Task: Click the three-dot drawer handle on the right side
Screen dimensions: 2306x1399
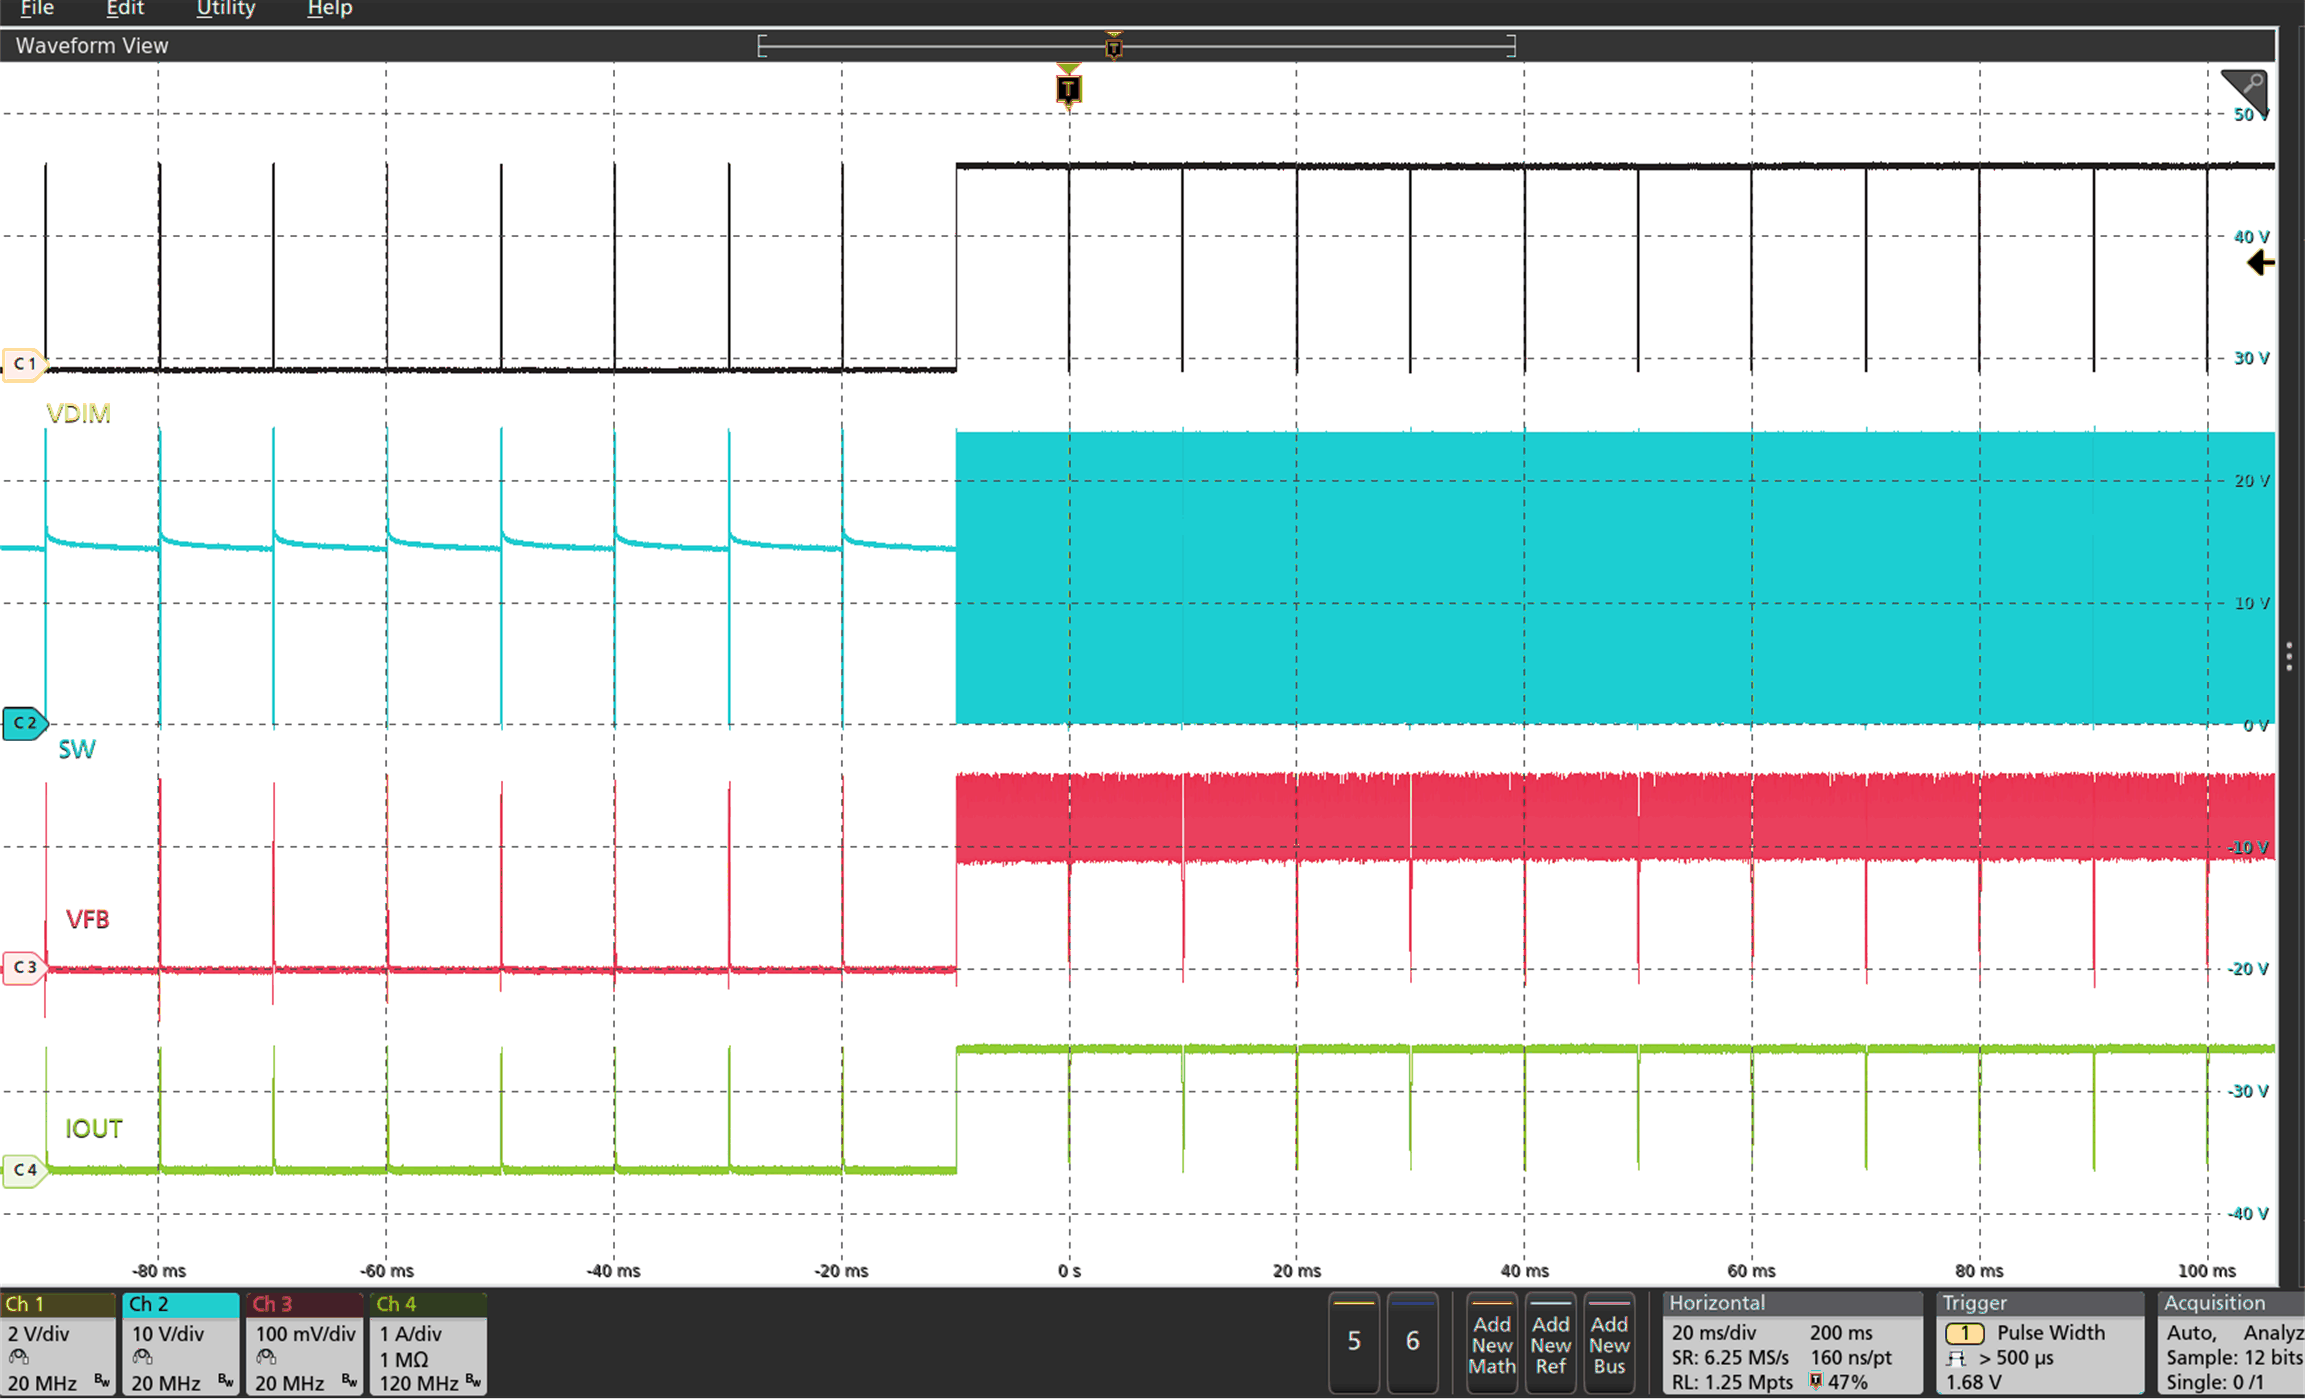Action: pyautogui.click(x=2290, y=655)
